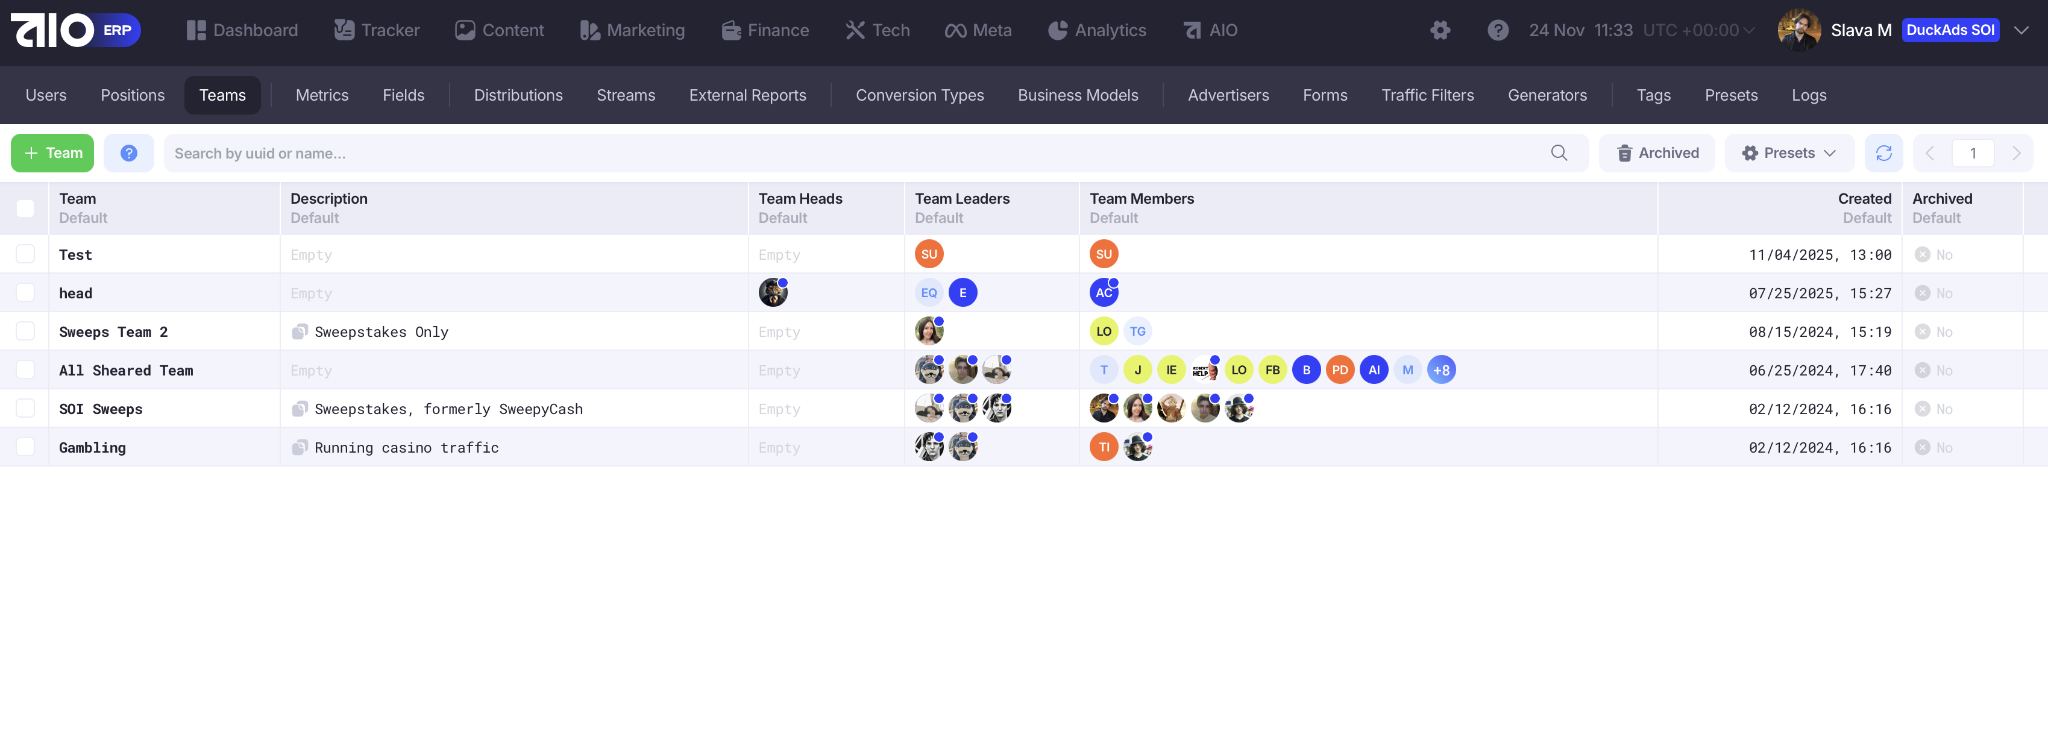
Task: Tick the checkbox for Gambling team
Action: 26,447
